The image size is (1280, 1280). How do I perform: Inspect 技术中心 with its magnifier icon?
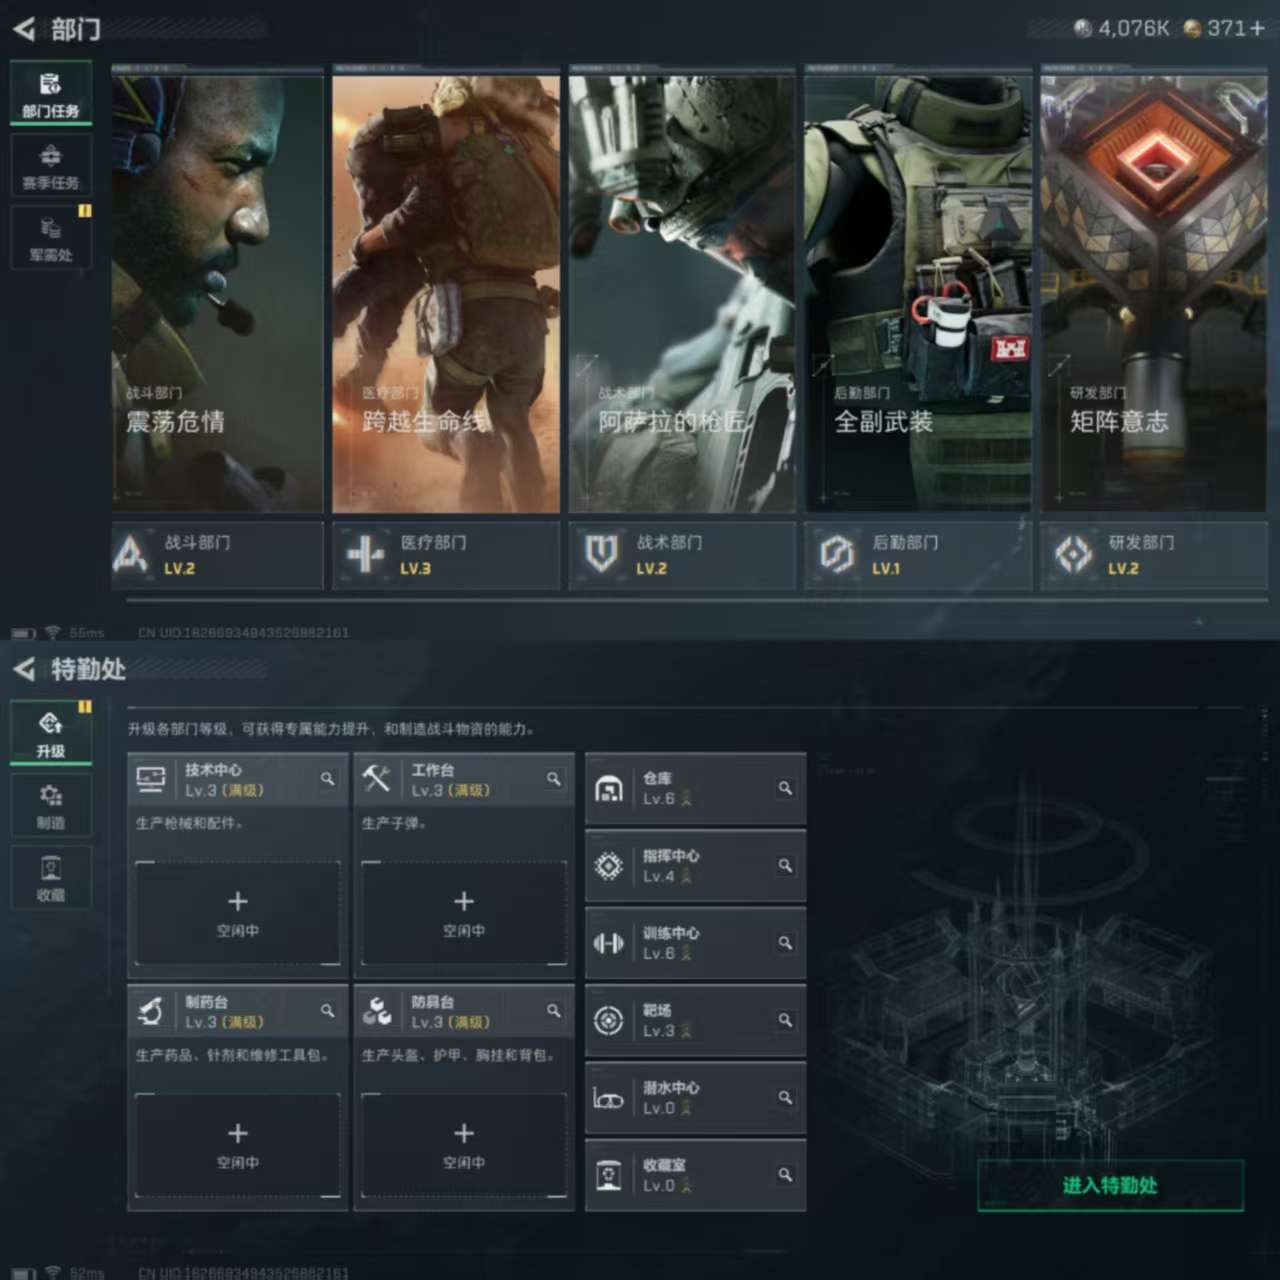click(327, 779)
